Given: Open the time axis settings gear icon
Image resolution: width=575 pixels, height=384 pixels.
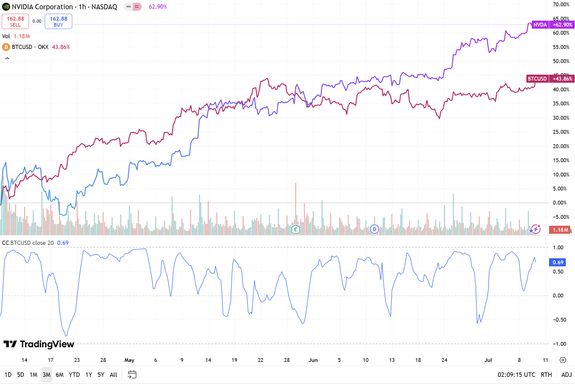Looking at the screenshot, I should click(x=563, y=360).
